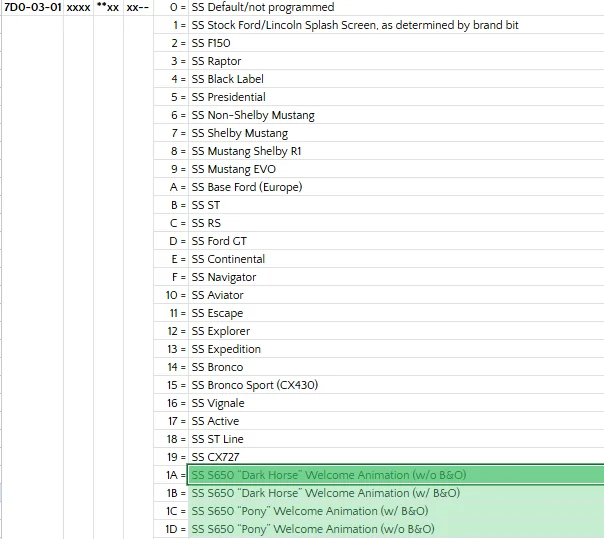
Task: Click the "1A =" value cell
Action: coord(171,475)
